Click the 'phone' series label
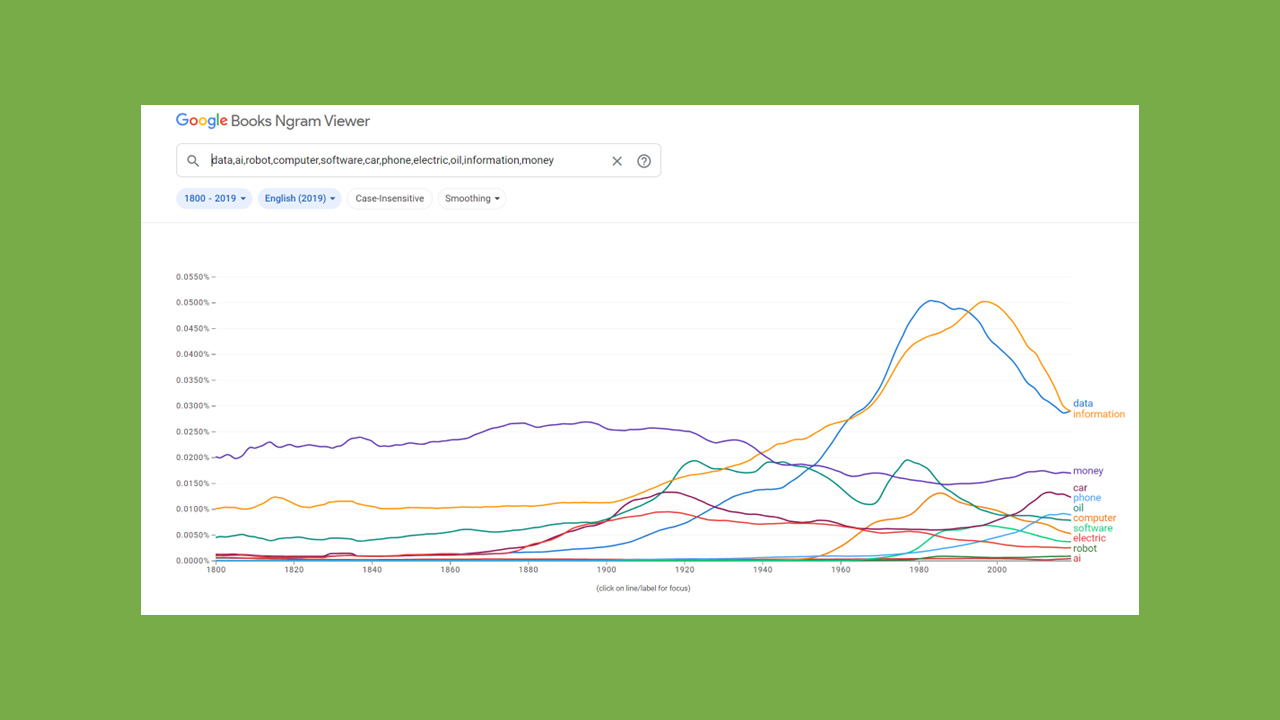 point(1086,498)
